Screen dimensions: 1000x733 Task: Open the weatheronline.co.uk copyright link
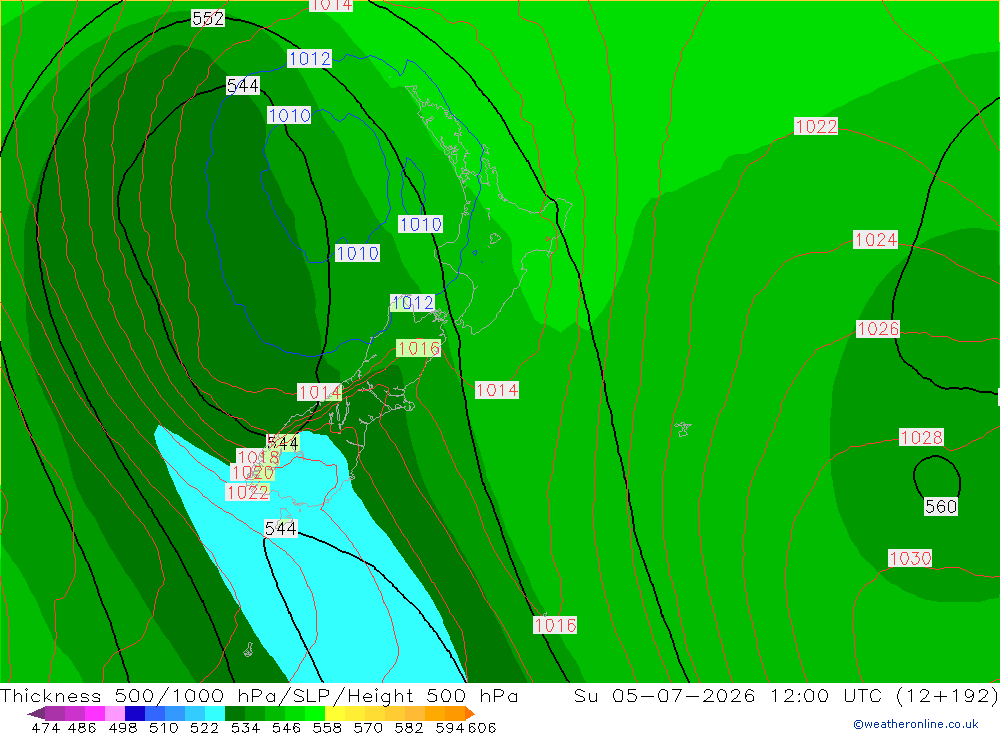916,724
